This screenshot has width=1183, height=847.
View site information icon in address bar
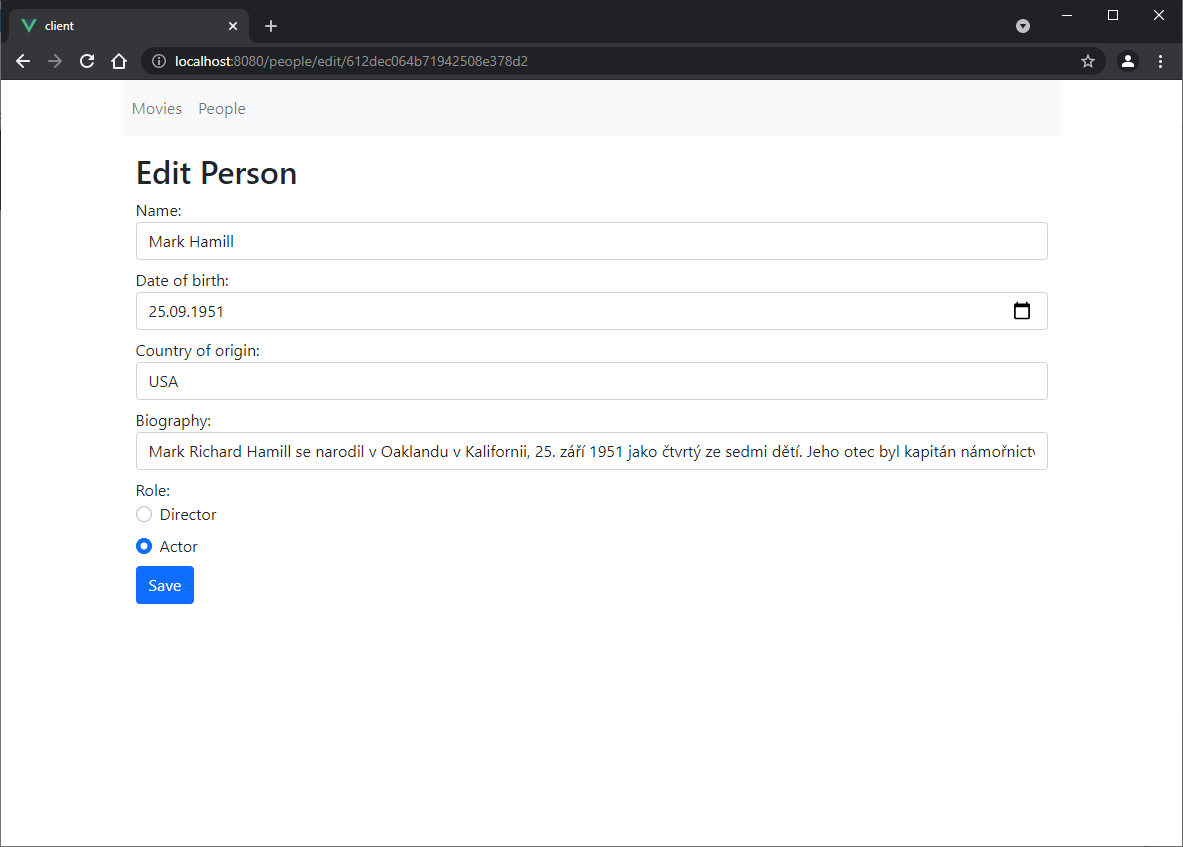pyautogui.click(x=158, y=61)
